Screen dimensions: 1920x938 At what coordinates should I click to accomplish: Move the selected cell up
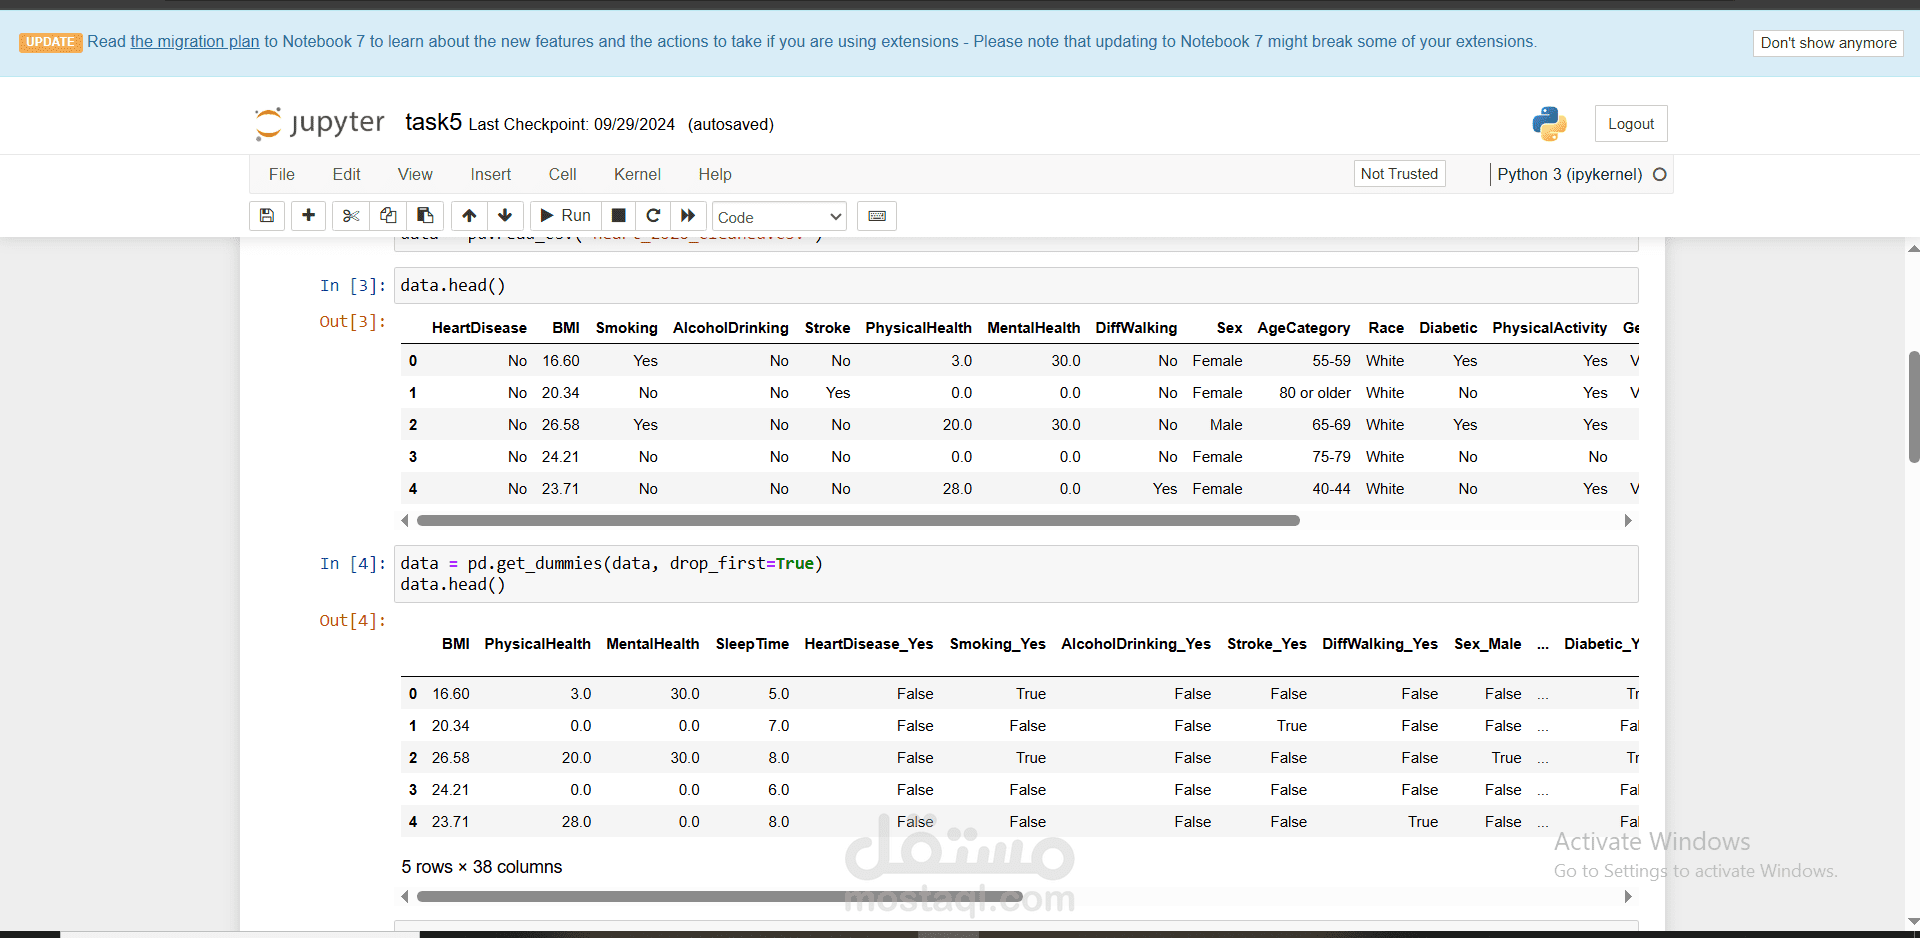pyautogui.click(x=468, y=215)
